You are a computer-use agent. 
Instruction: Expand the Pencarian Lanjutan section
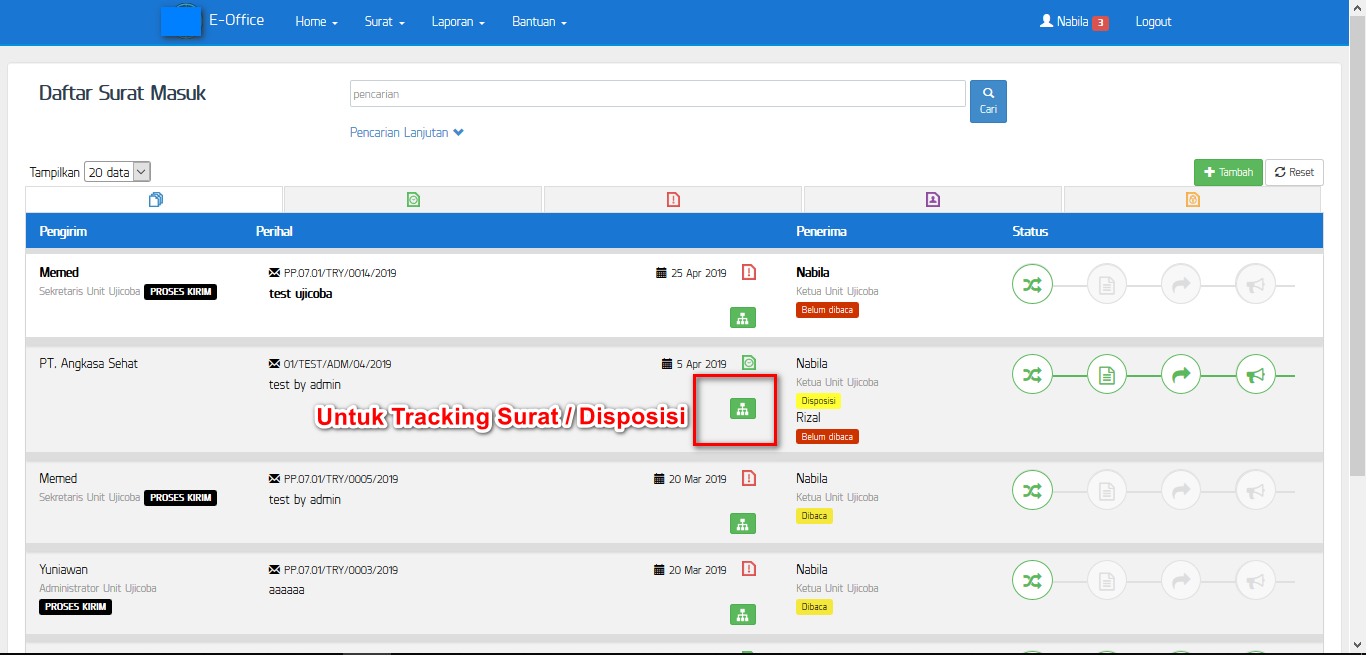(x=406, y=131)
